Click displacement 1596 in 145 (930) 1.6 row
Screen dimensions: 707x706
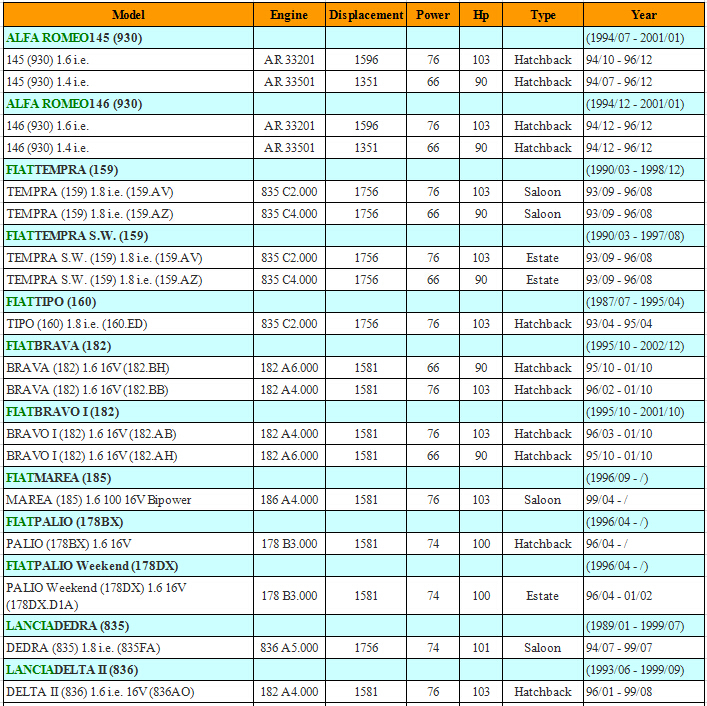(x=366, y=60)
